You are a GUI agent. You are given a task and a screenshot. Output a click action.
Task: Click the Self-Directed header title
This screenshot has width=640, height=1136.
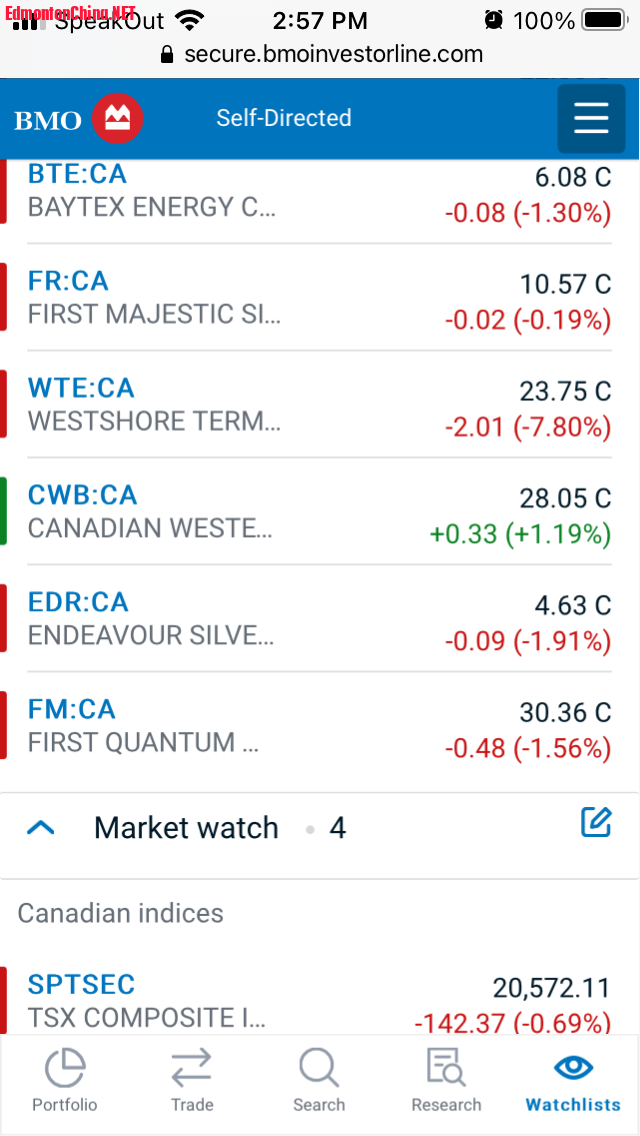284,118
